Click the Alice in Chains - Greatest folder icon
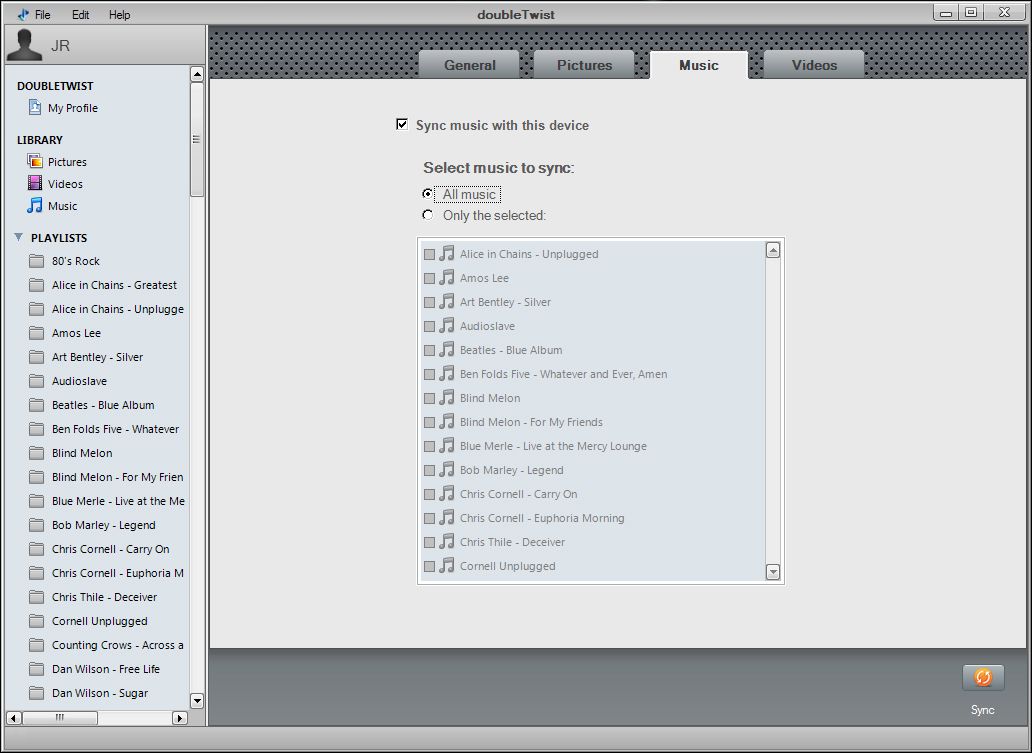Screen dimensions: 1032x753 [37, 285]
